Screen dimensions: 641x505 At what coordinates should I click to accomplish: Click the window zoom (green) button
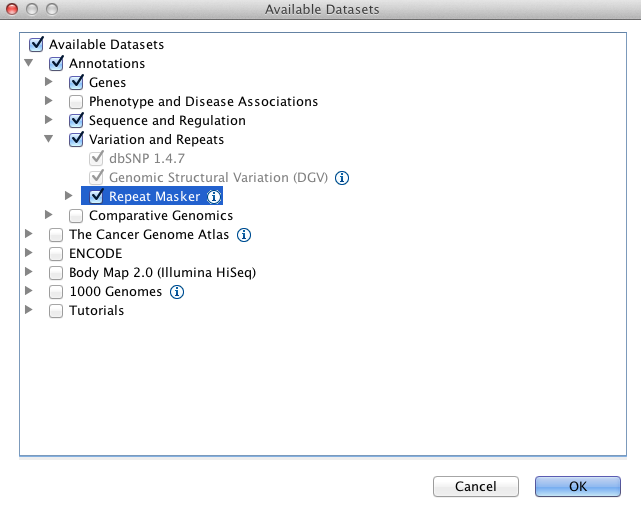53,9
